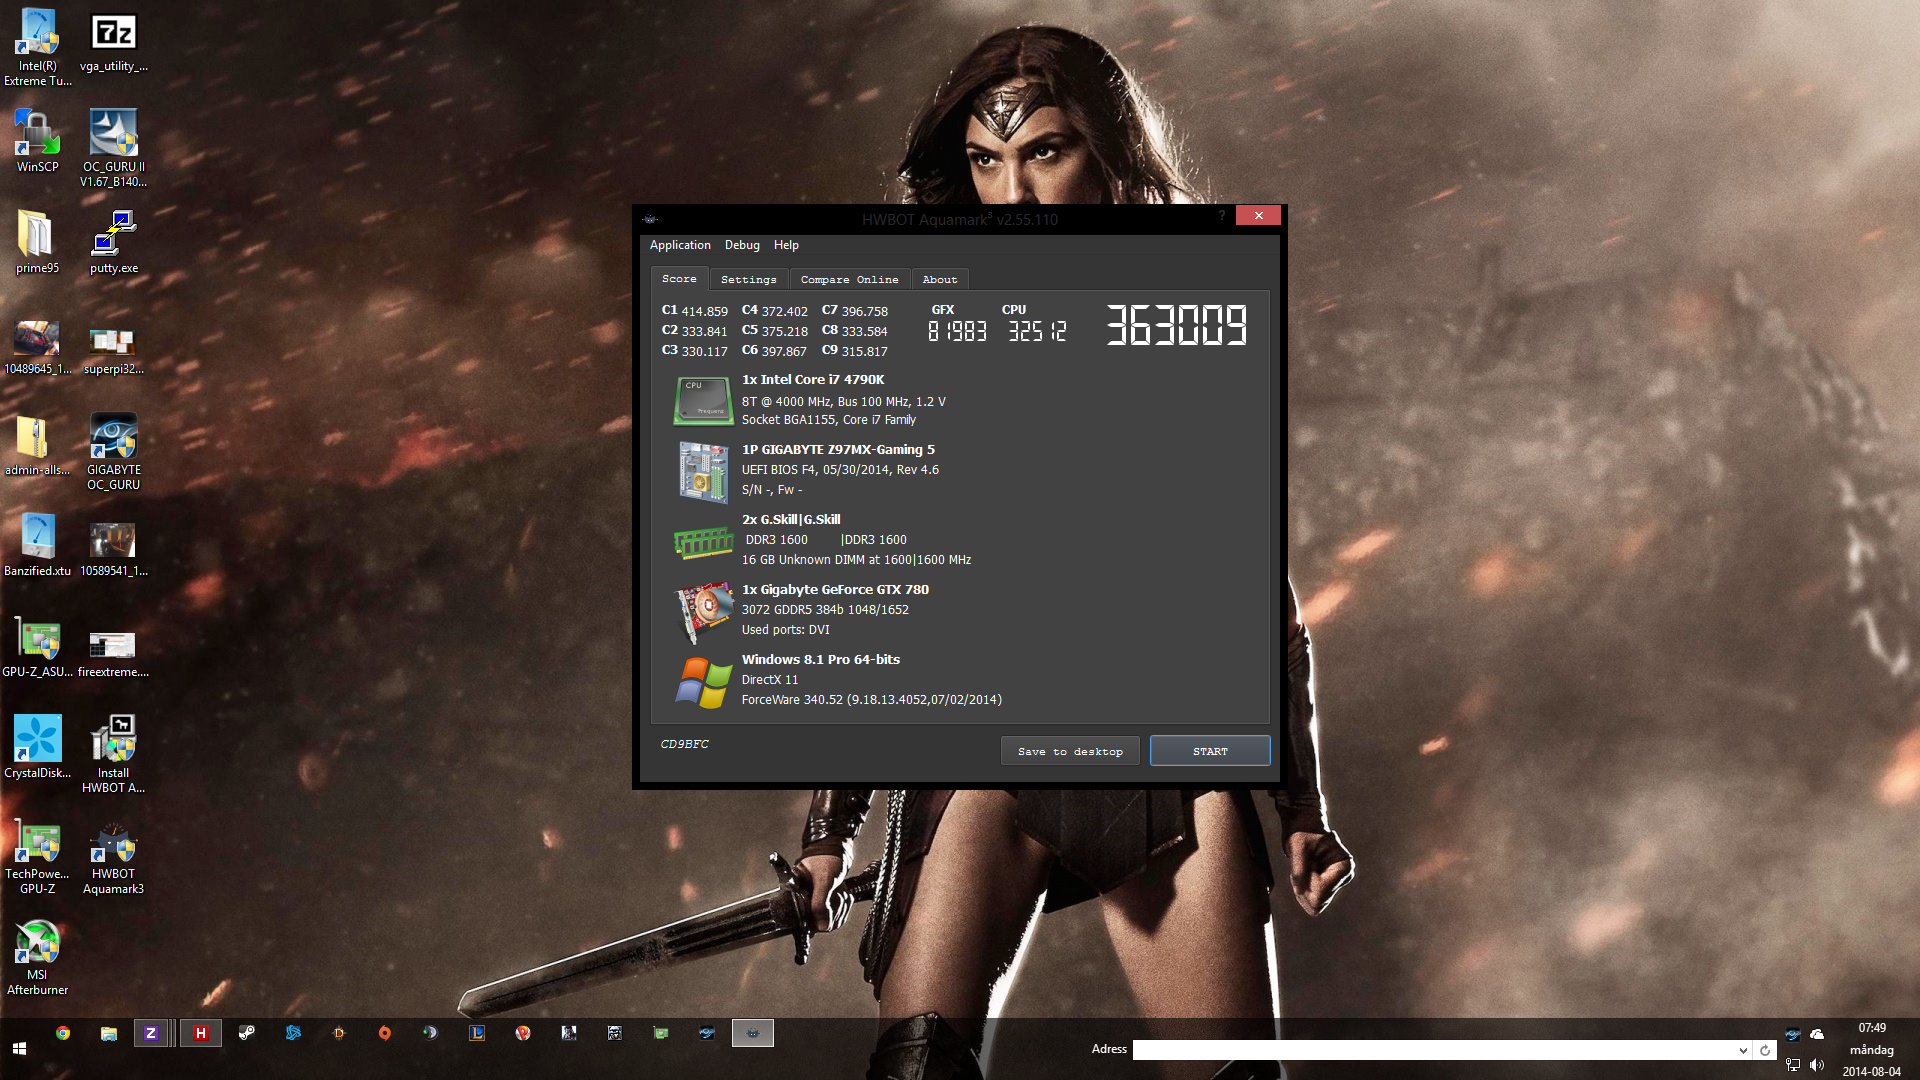Viewport: 1920px width, 1080px height.
Task: Select the Banzified.xtu file icon
Action: click(37, 545)
